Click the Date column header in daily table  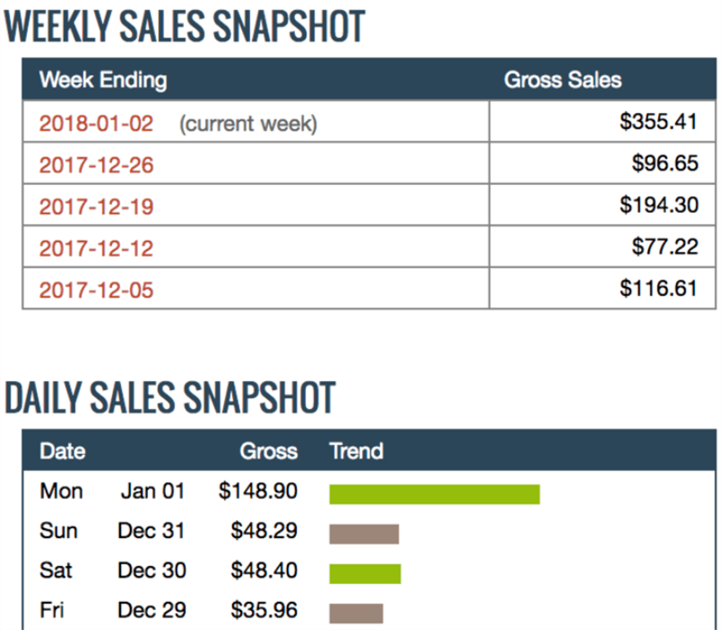62,451
